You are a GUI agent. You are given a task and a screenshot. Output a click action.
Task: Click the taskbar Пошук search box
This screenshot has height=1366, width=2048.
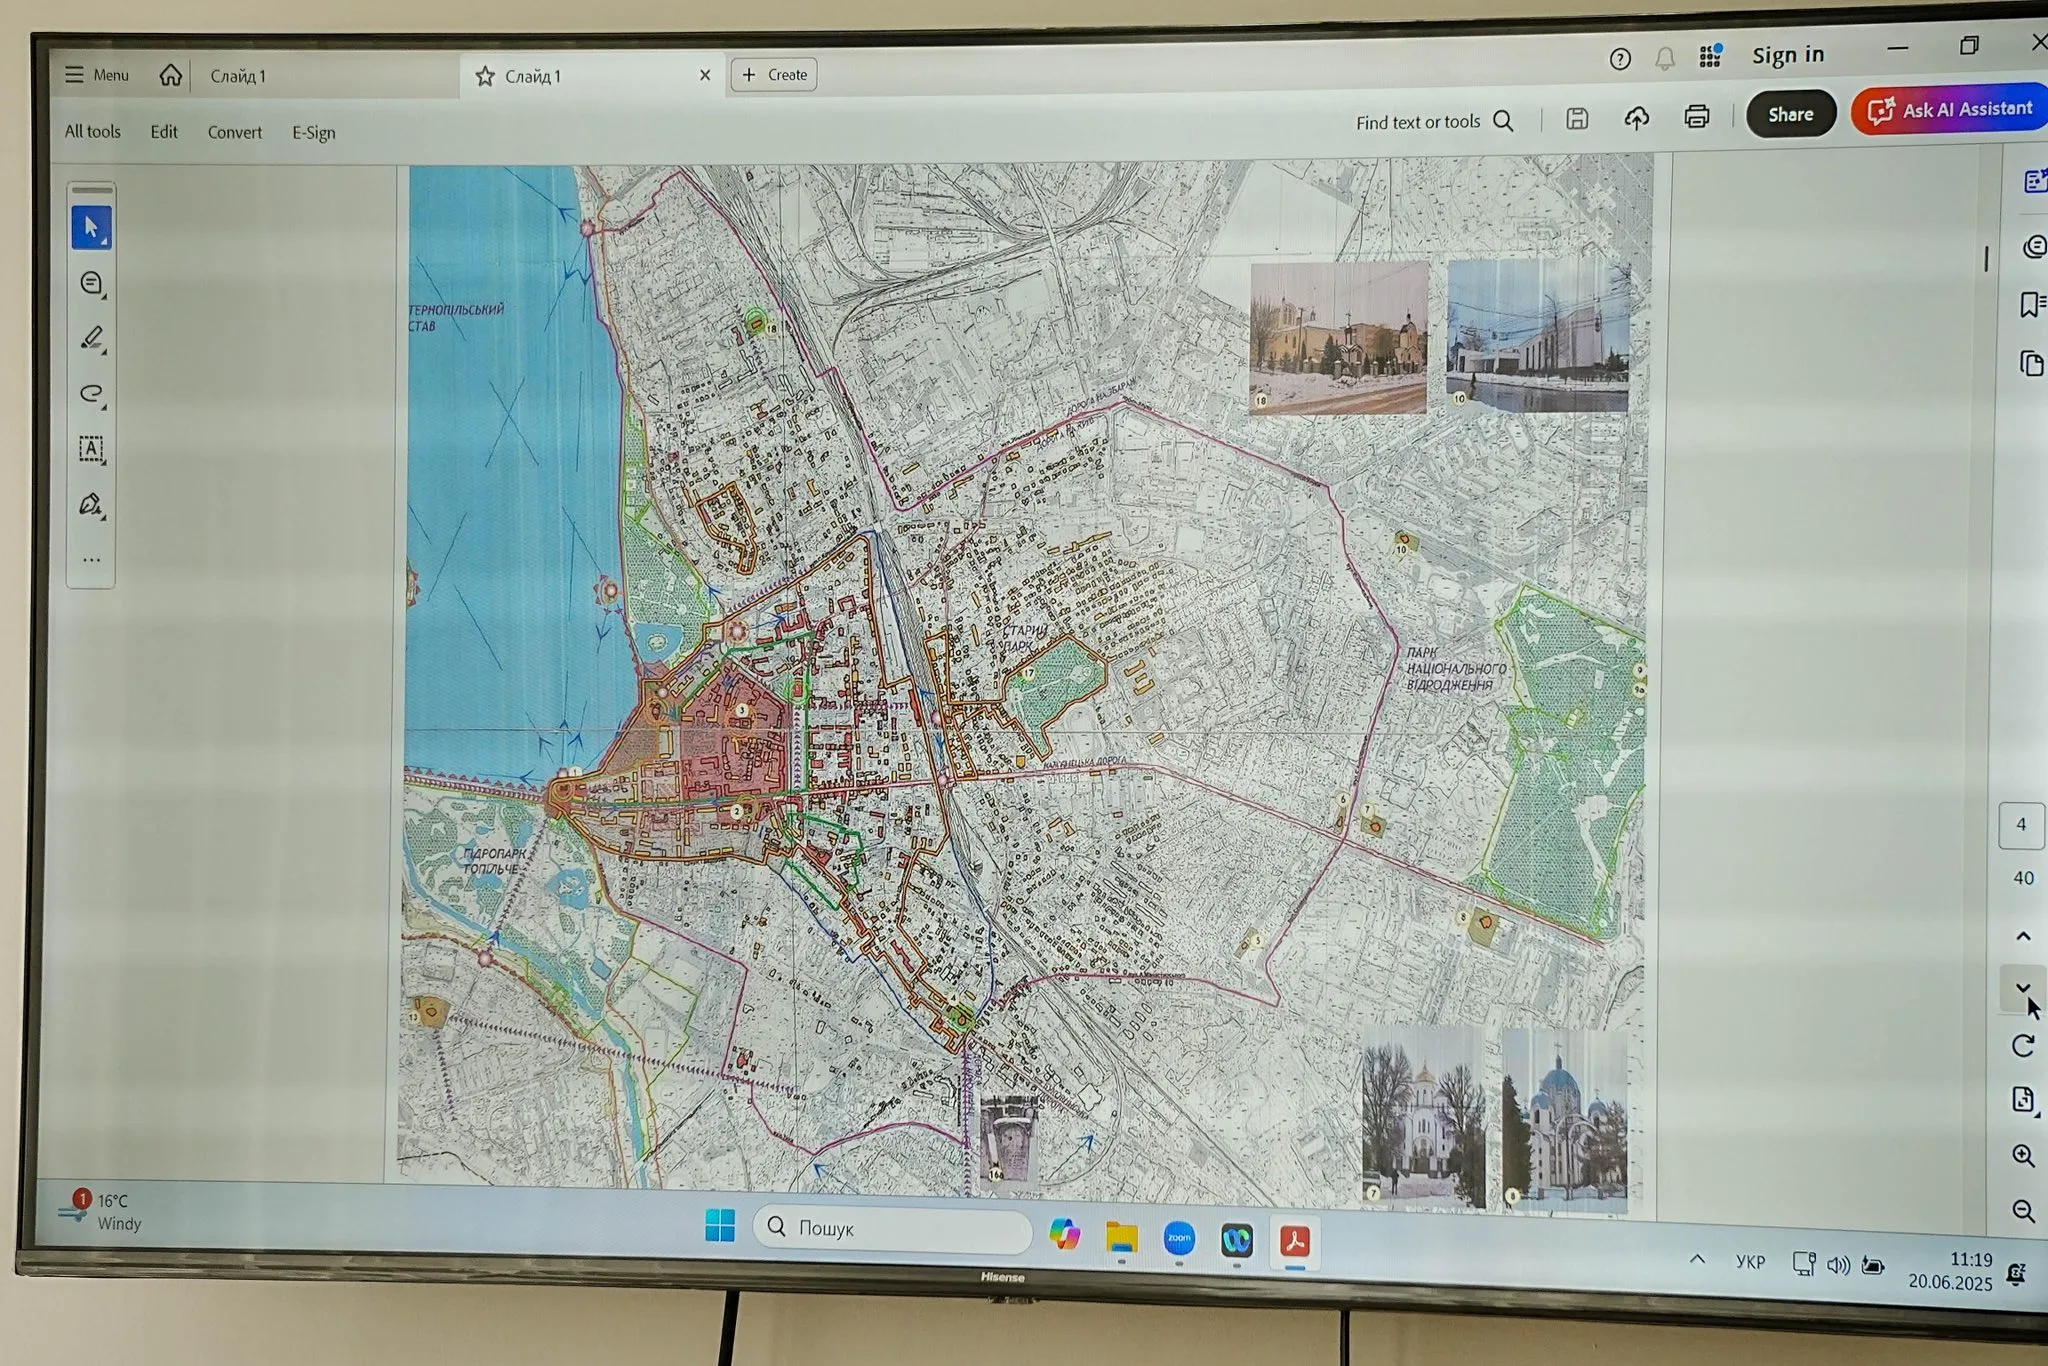892,1229
